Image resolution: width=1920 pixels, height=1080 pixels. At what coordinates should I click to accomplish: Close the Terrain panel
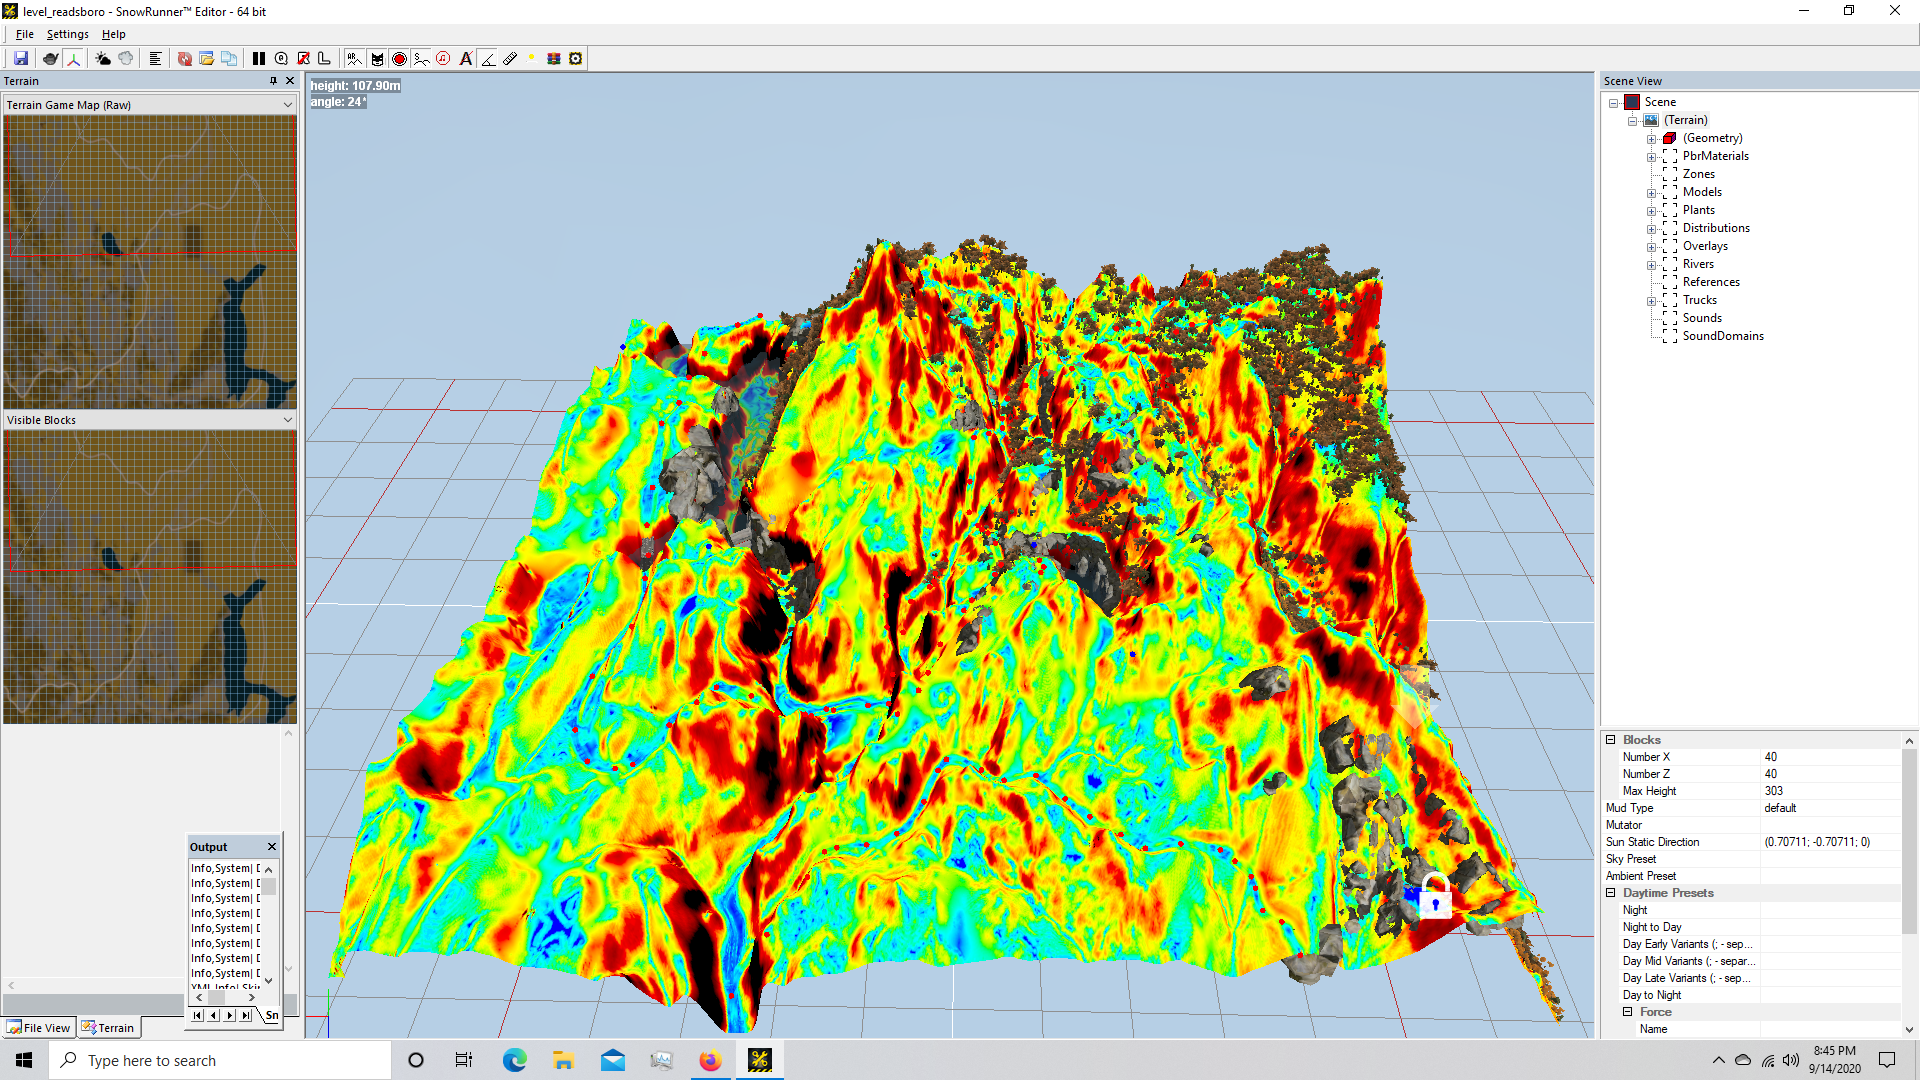tap(290, 81)
